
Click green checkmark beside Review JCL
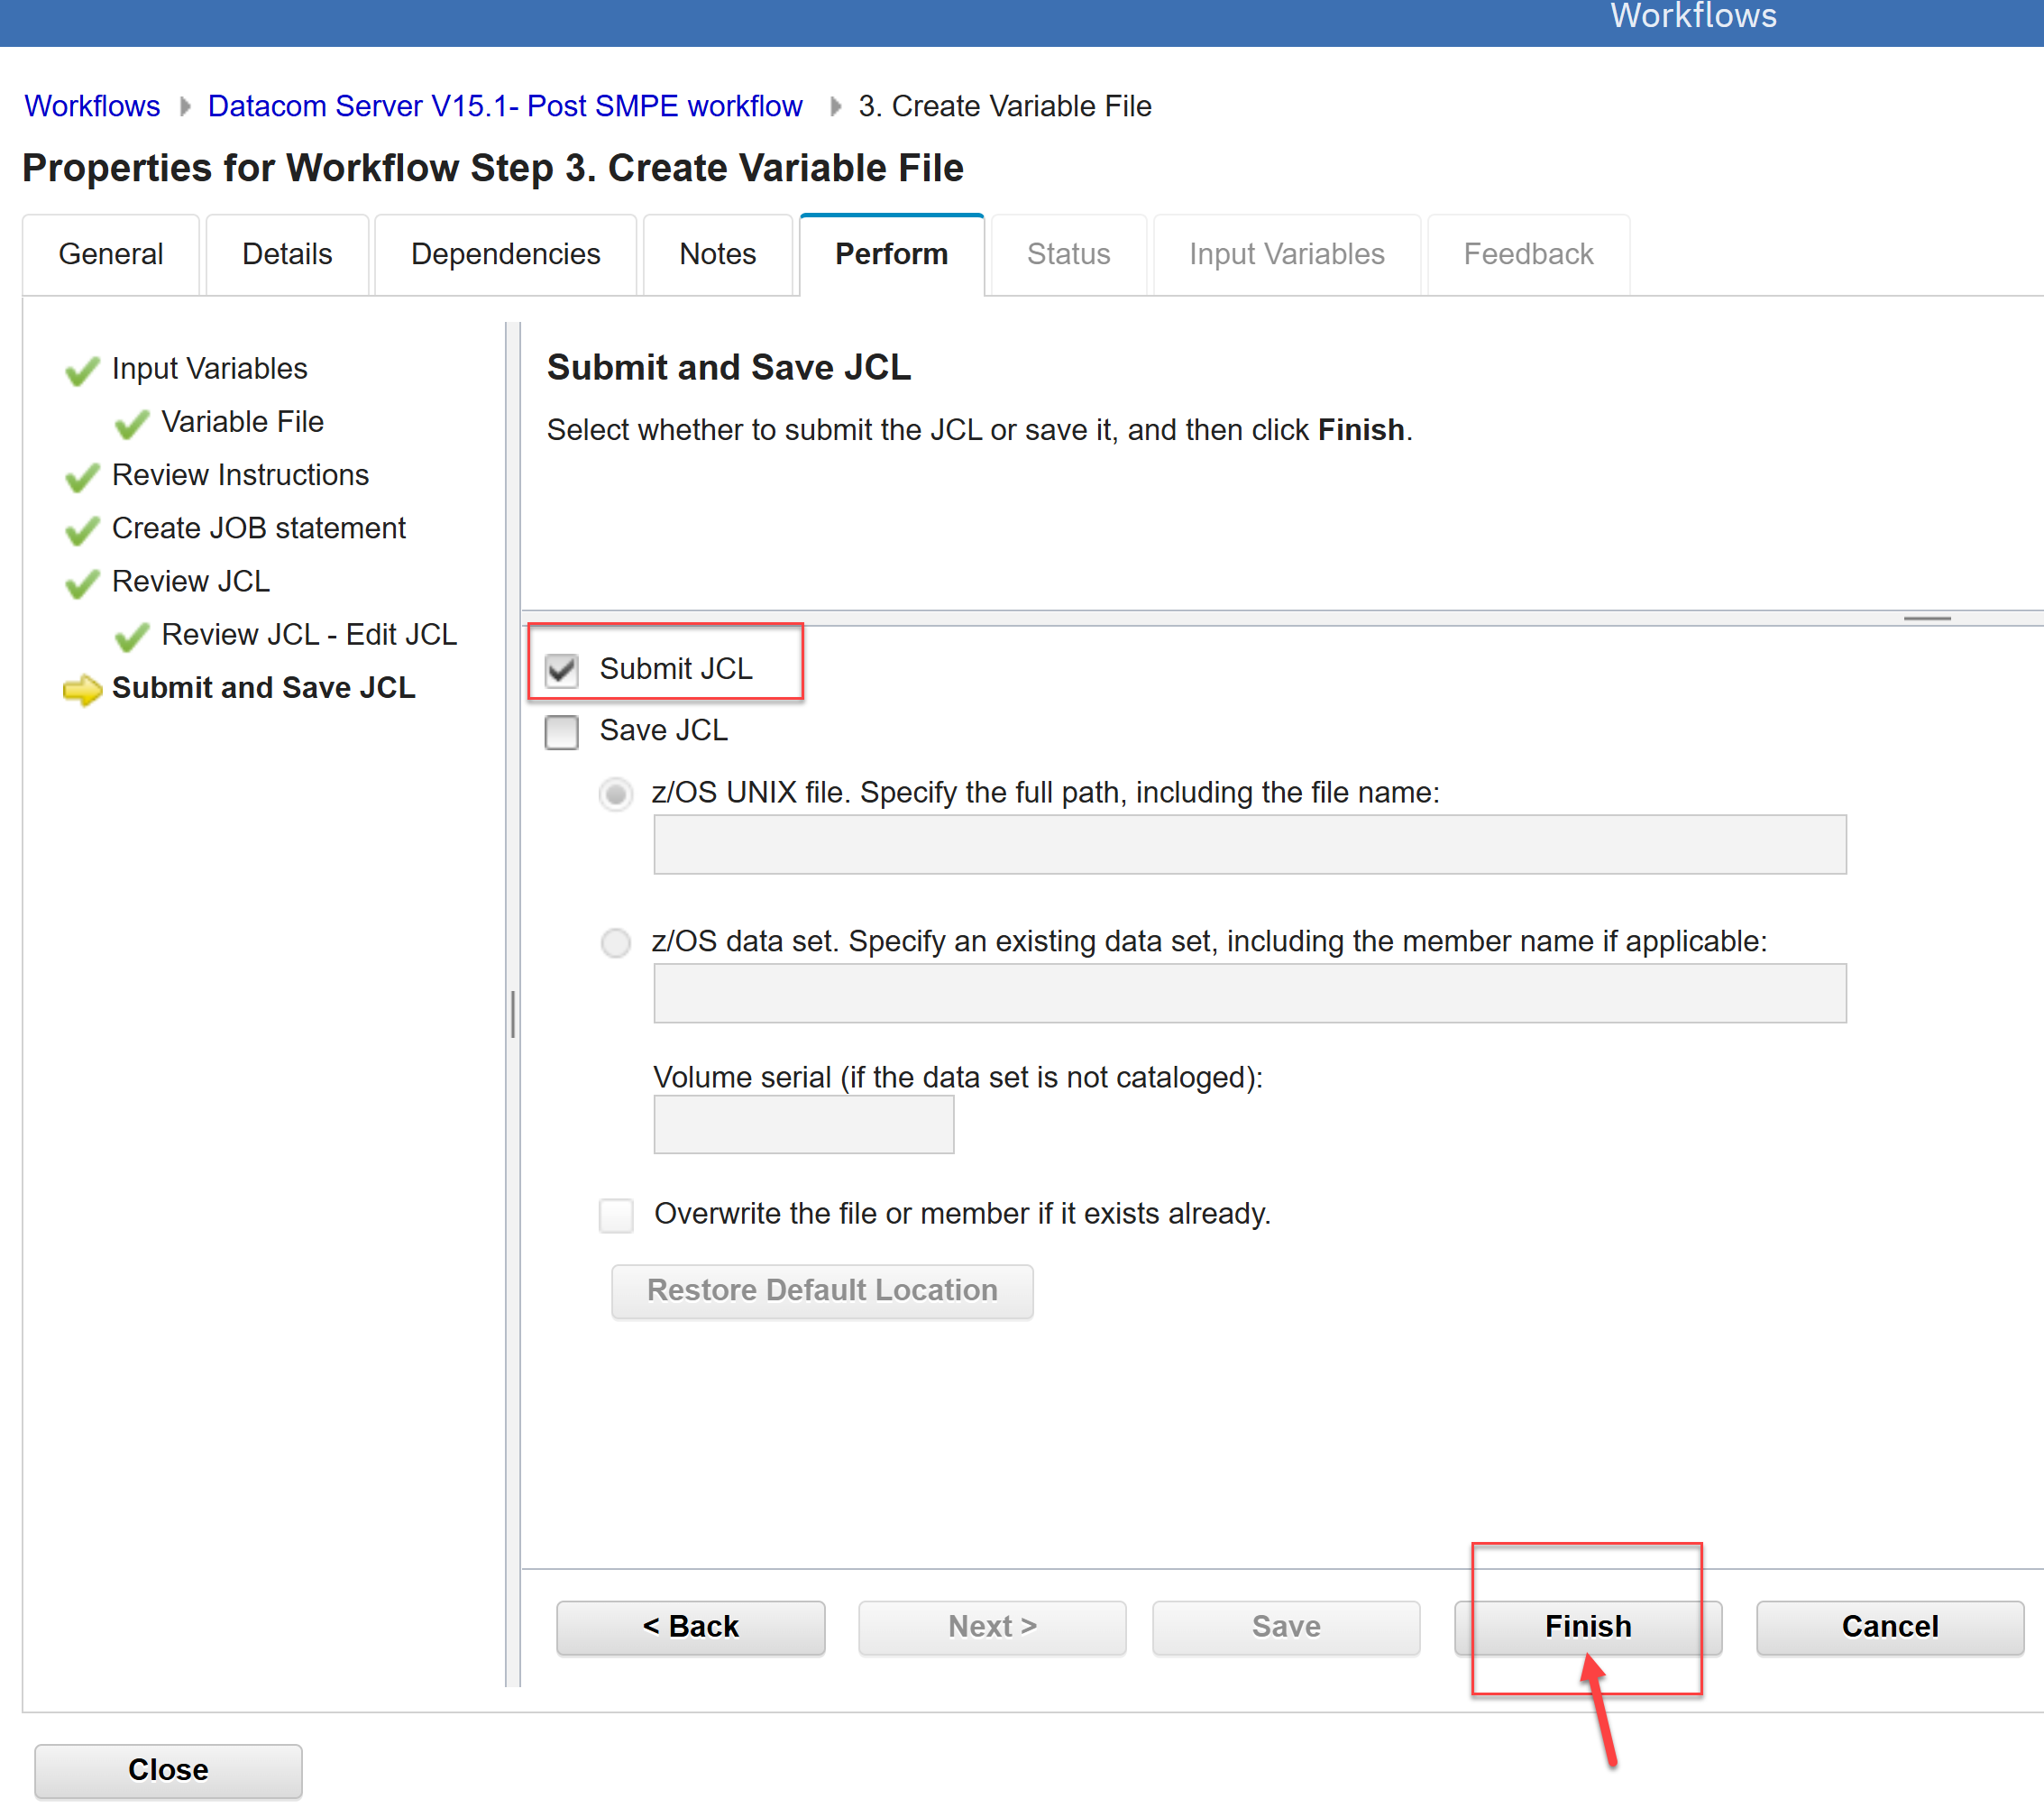click(x=82, y=583)
